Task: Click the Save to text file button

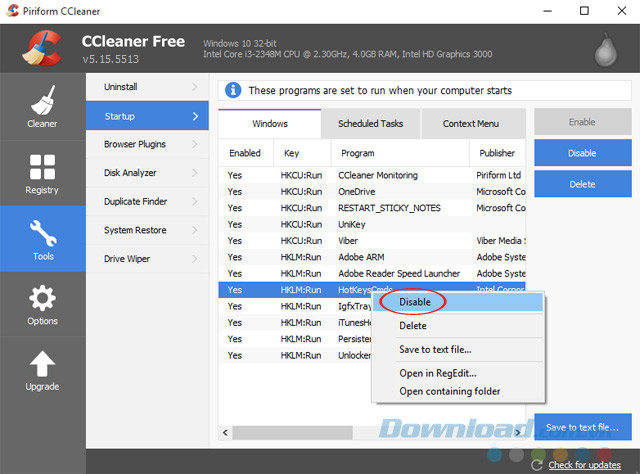Action: click(x=582, y=427)
